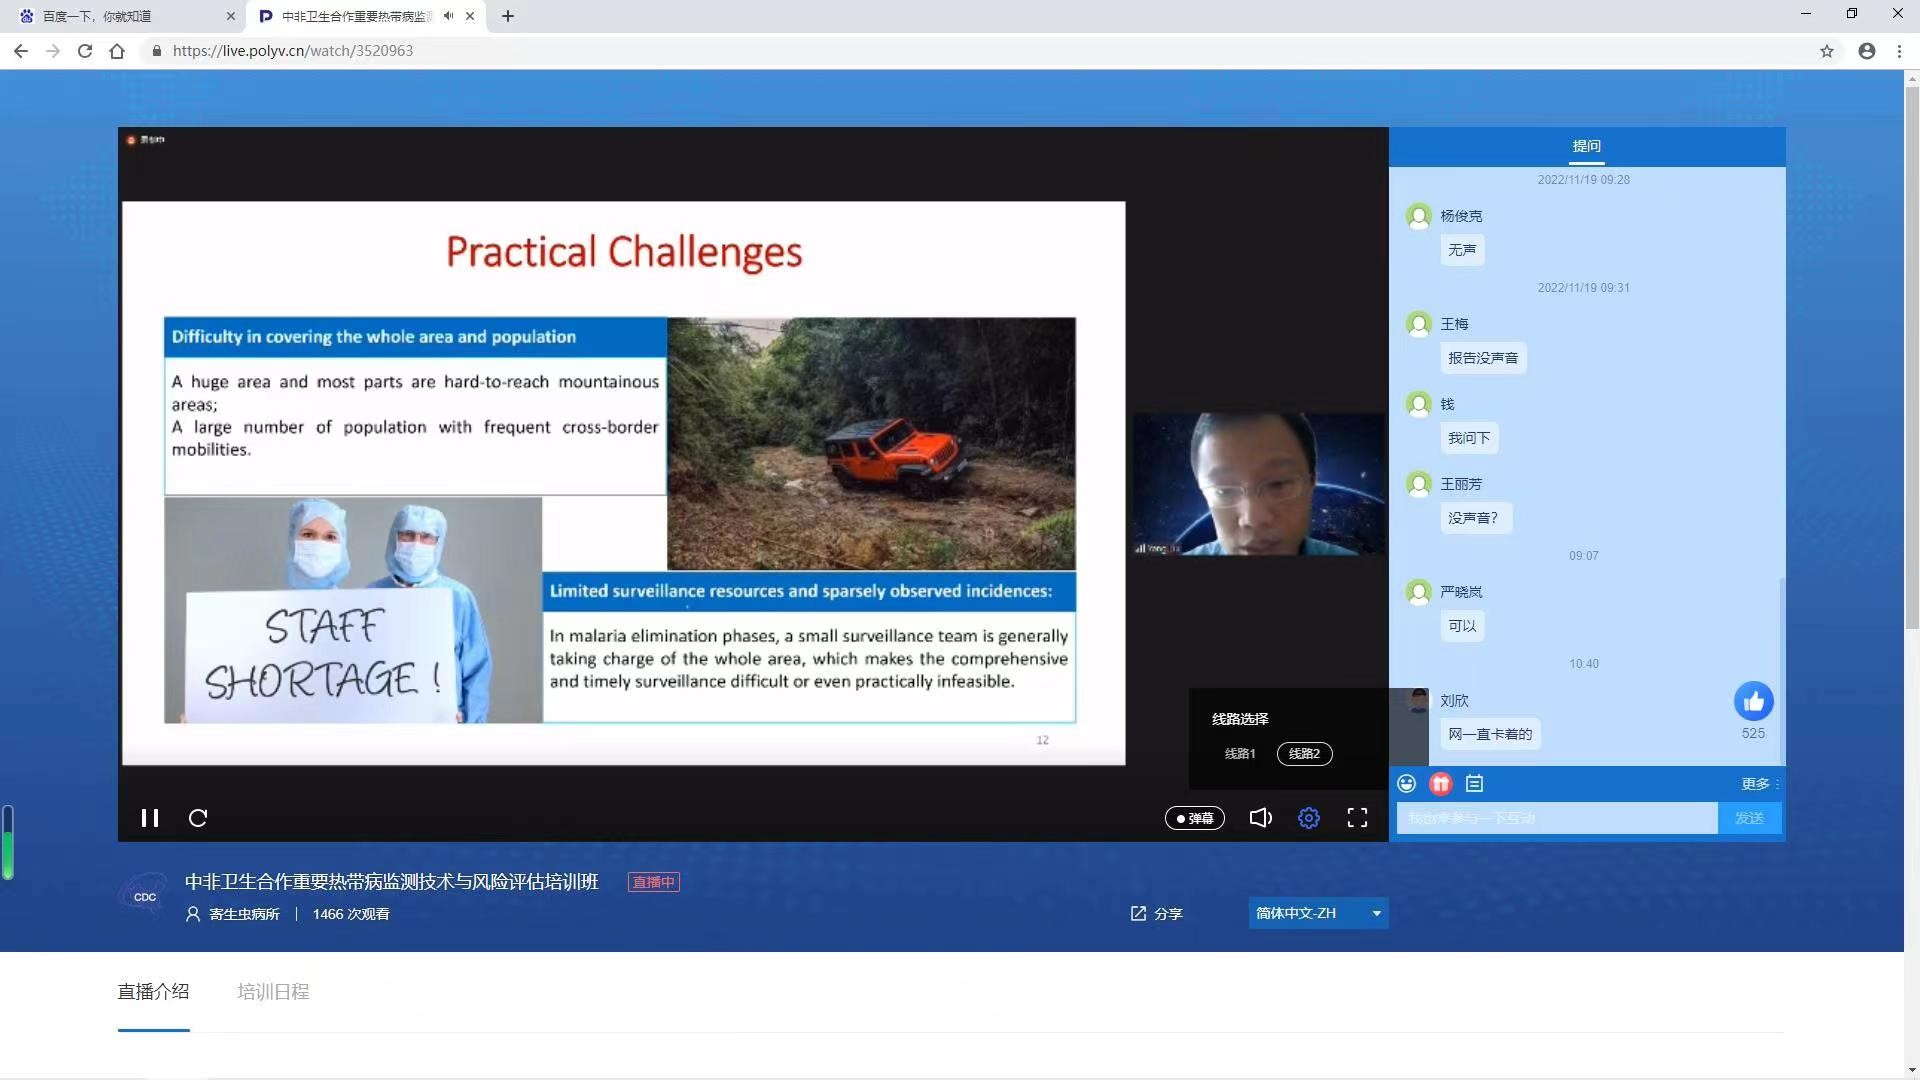Open the notice board icon in chat
The image size is (1920, 1080).
[x=1474, y=784]
